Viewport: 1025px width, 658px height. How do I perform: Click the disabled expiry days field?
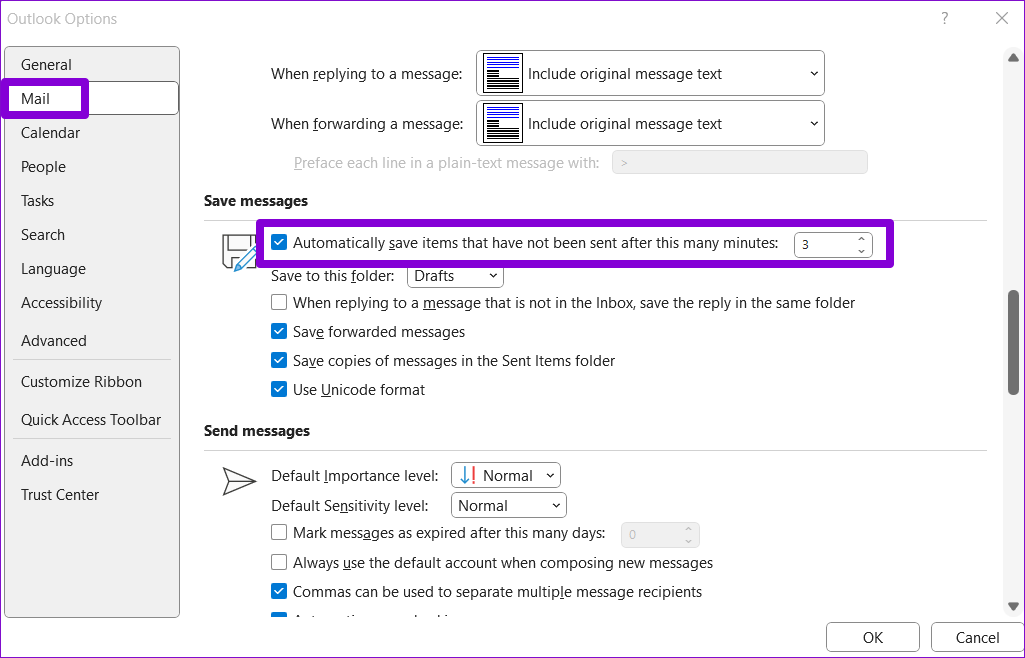[660, 535]
